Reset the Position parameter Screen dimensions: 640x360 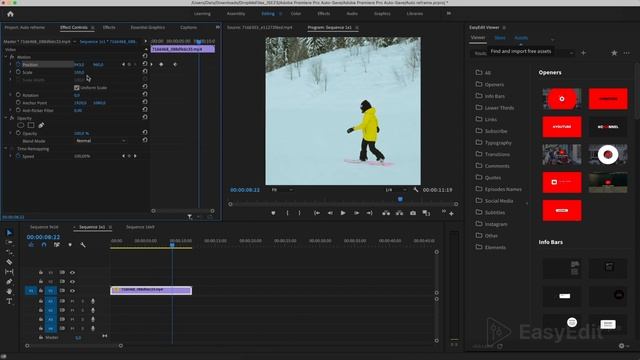click(145, 64)
